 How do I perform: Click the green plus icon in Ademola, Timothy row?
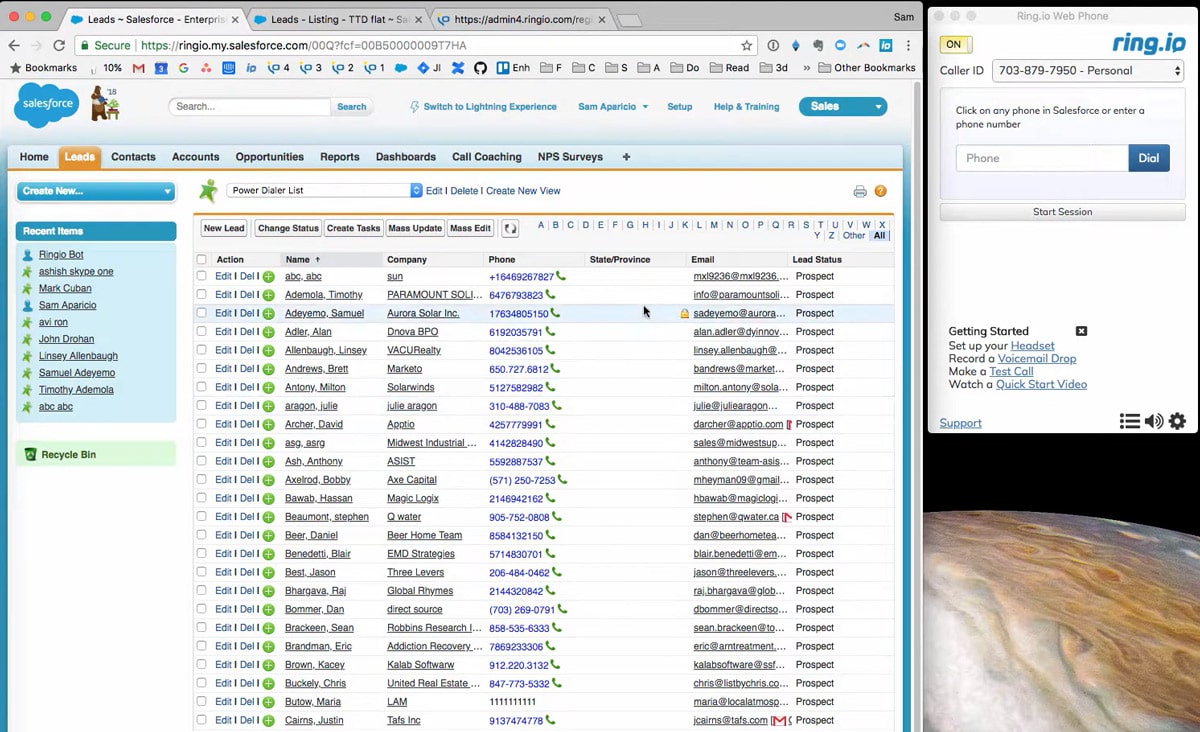click(268, 295)
